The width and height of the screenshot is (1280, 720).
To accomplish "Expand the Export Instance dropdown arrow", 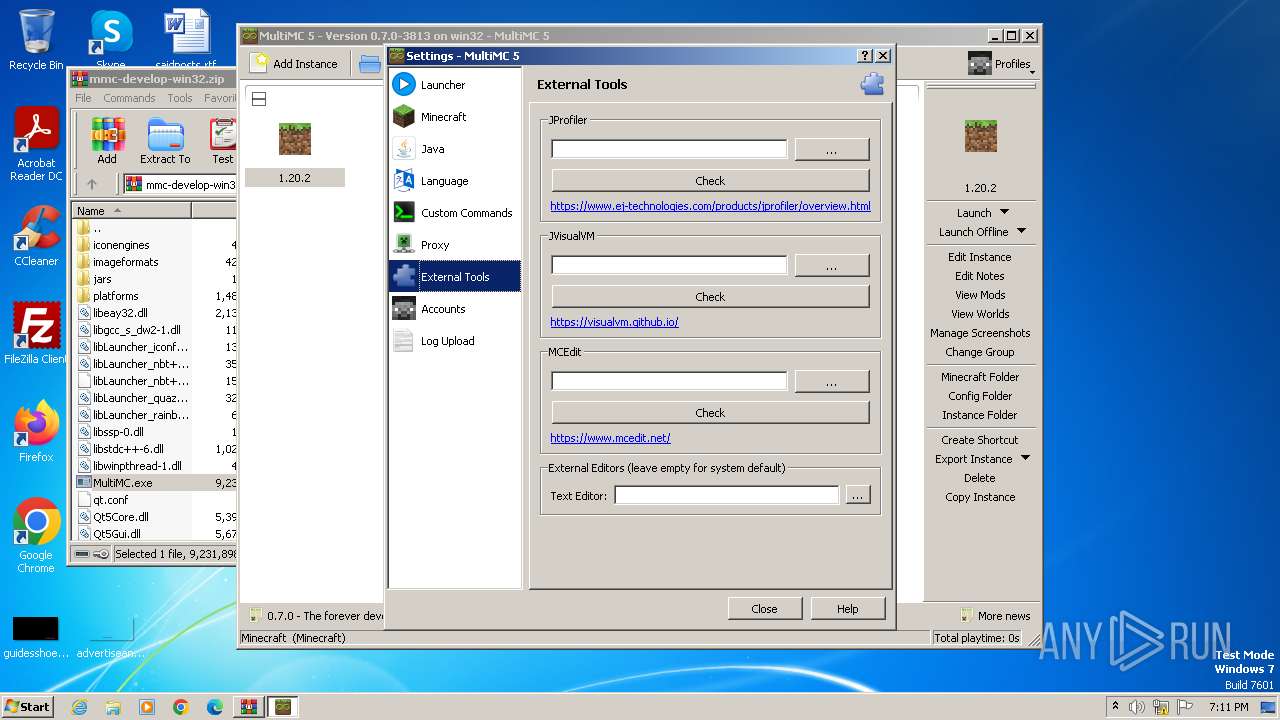I will click(x=1025, y=459).
